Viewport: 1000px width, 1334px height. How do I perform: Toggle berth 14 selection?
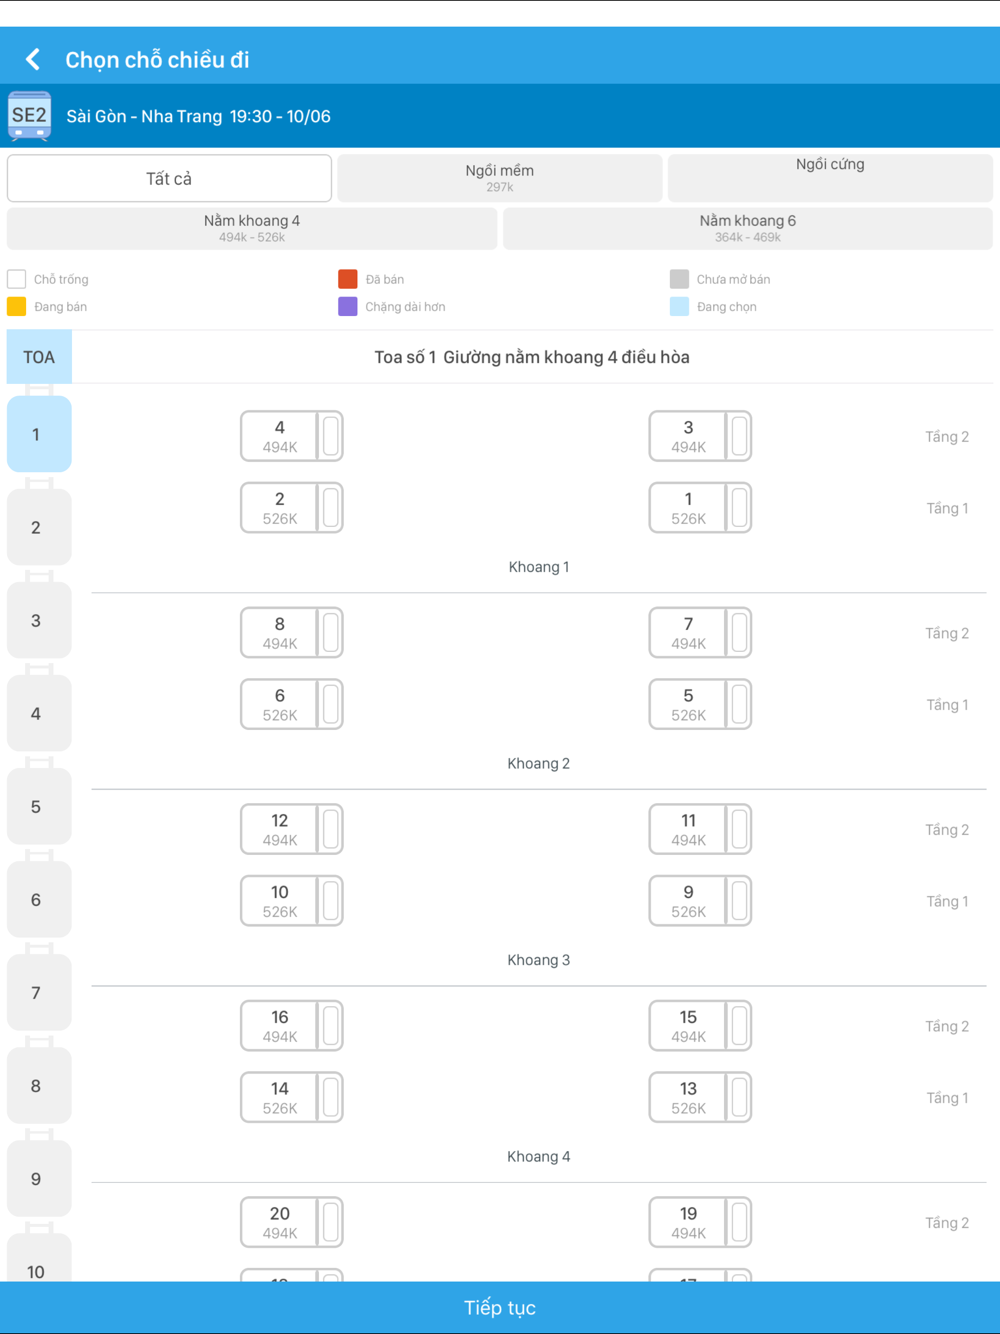click(292, 1098)
